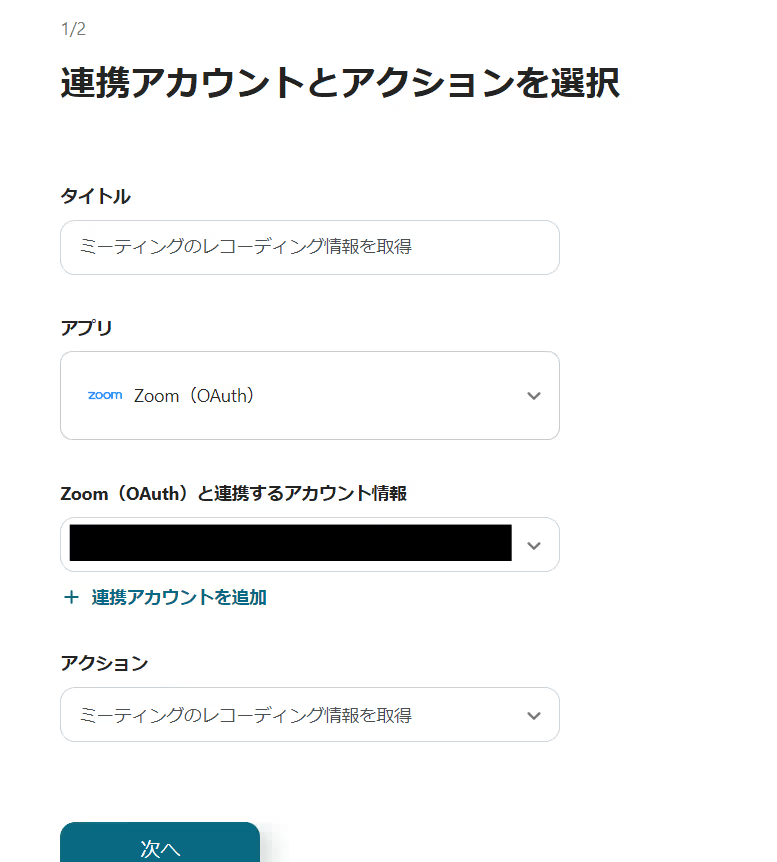Click the chevron arrow in the アクション field
The height and width of the screenshot is (862, 777).
[534, 716]
